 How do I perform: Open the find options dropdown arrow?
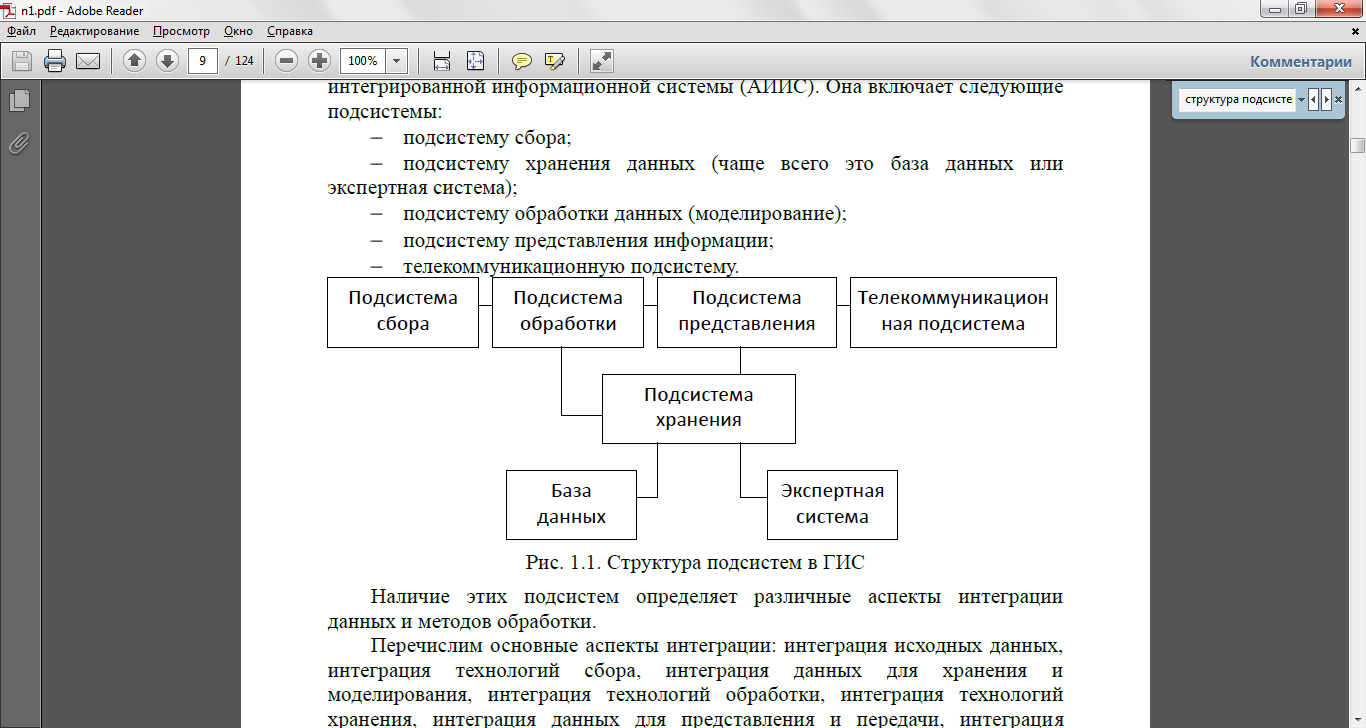click(x=1301, y=100)
